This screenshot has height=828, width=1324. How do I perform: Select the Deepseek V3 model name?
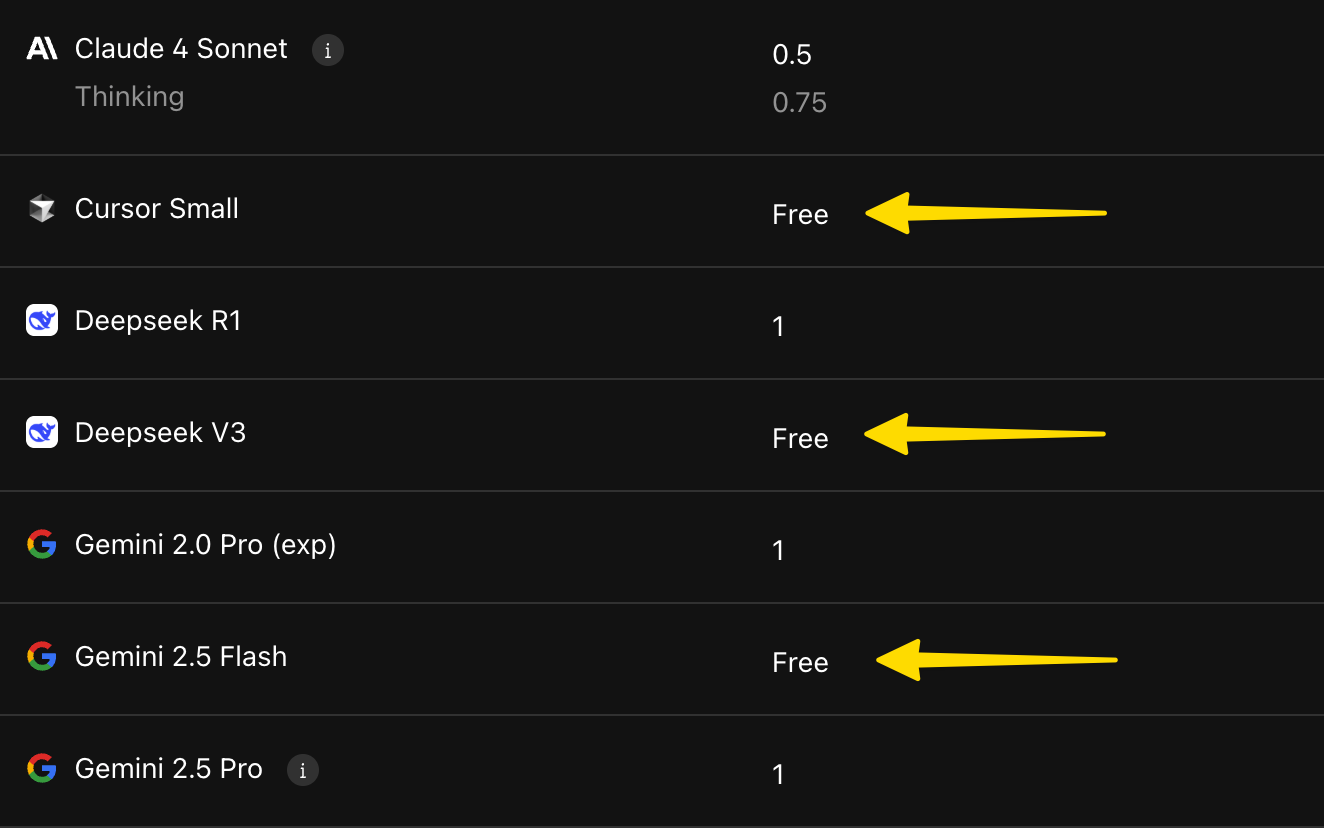pyautogui.click(x=160, y=433)
